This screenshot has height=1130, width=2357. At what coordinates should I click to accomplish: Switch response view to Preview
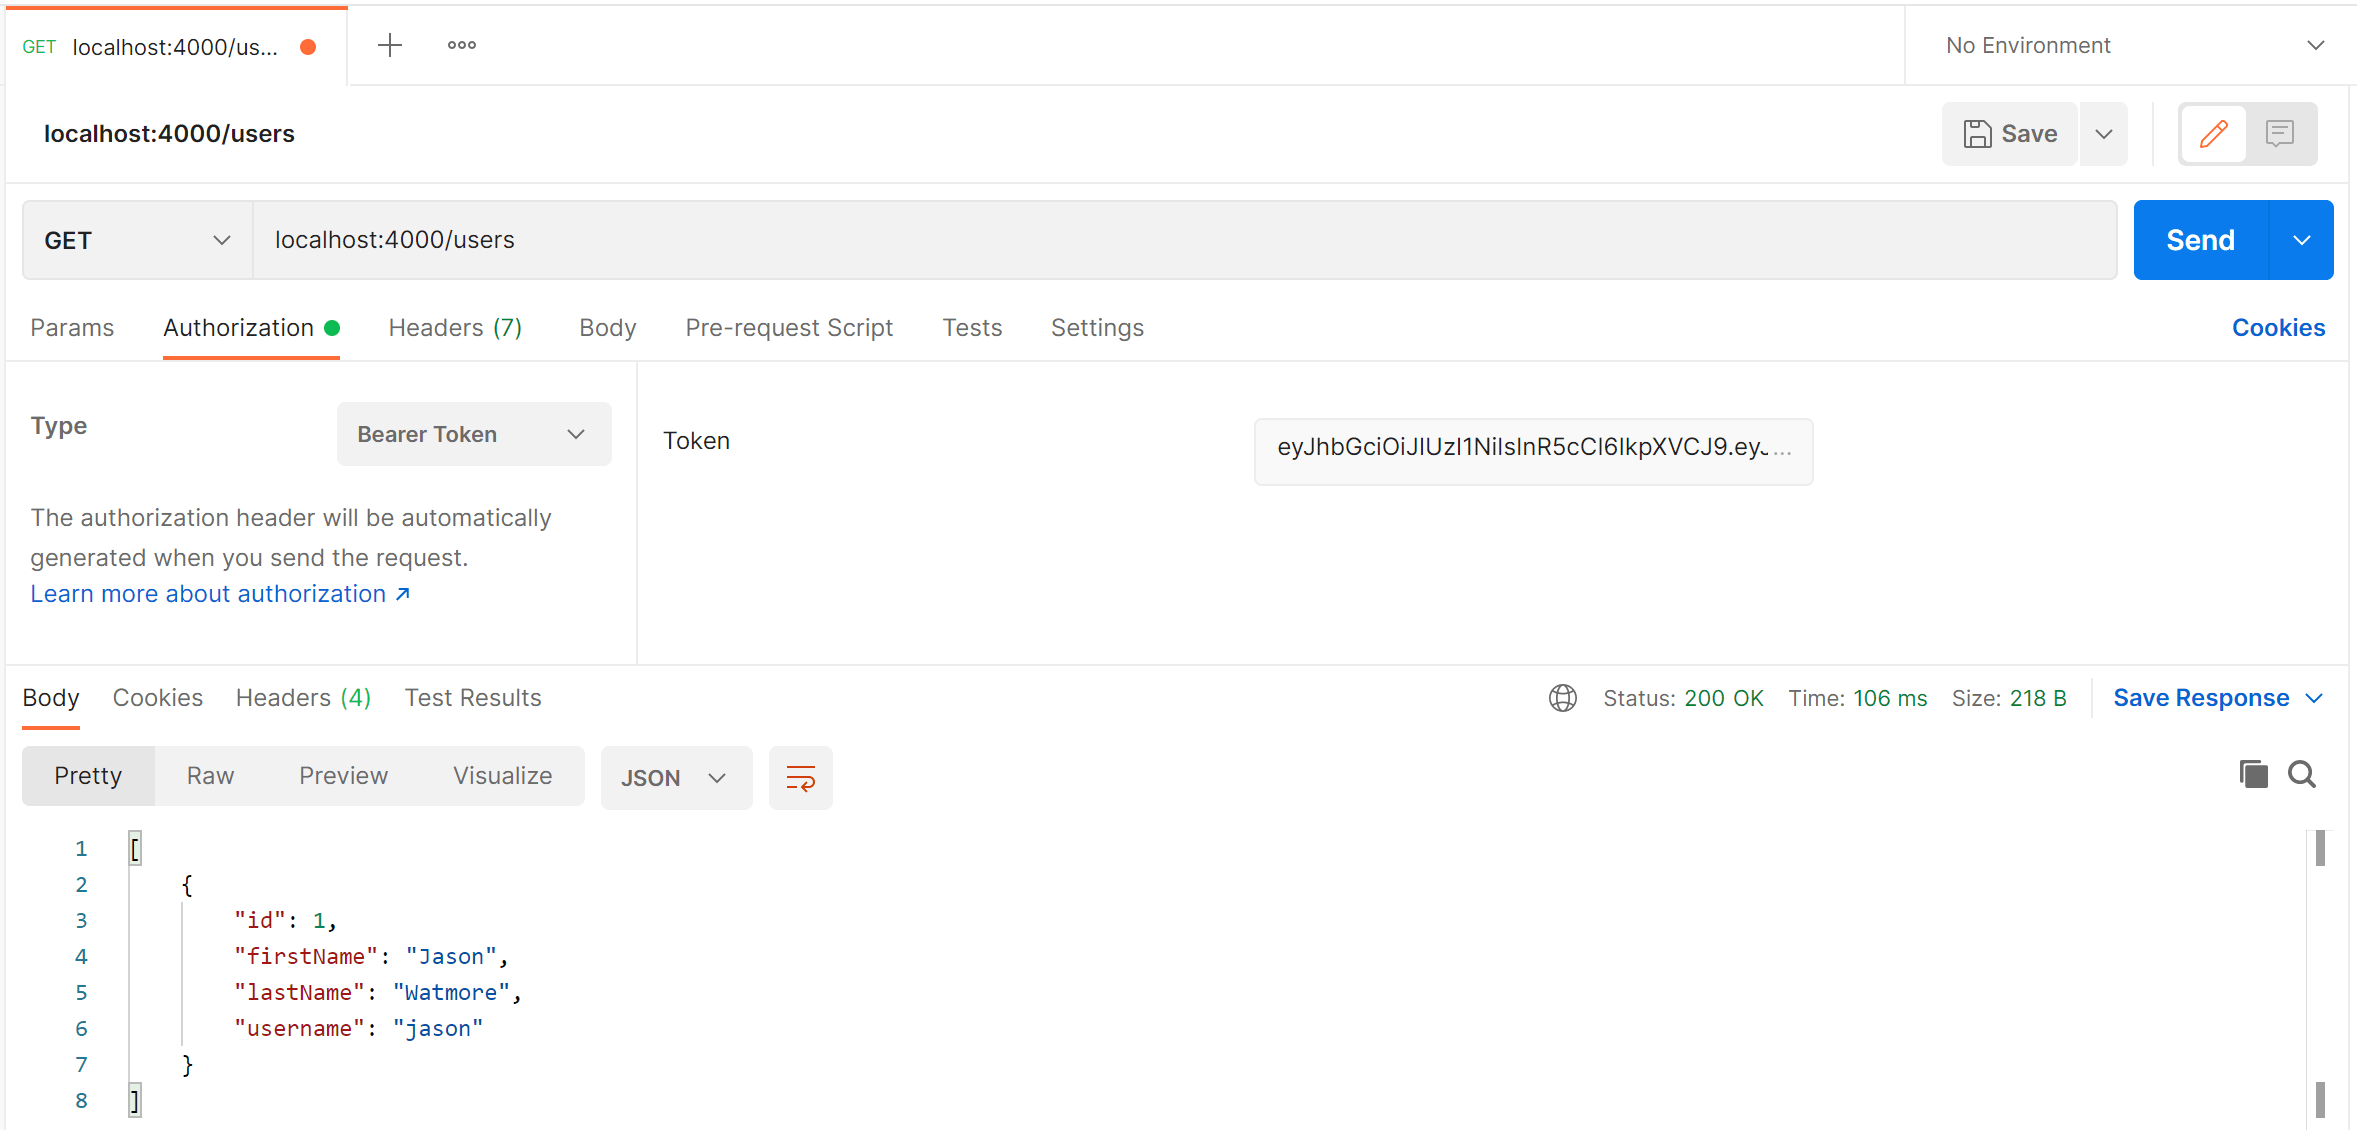[x=343, y=776]
